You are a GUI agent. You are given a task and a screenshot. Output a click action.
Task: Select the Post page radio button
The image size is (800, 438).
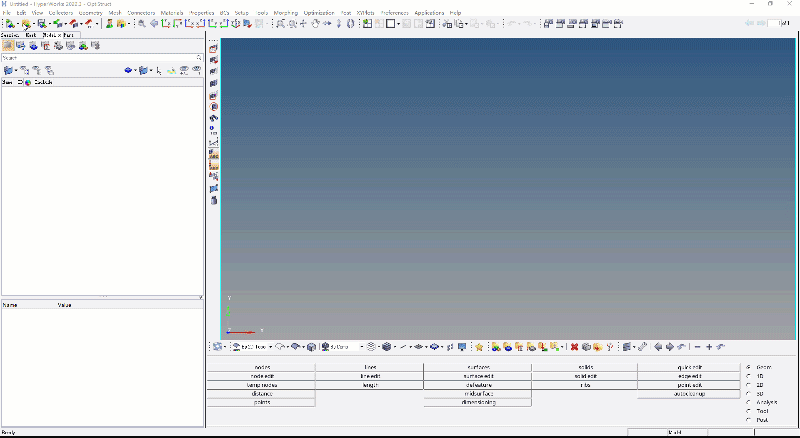tap(748, 420)
